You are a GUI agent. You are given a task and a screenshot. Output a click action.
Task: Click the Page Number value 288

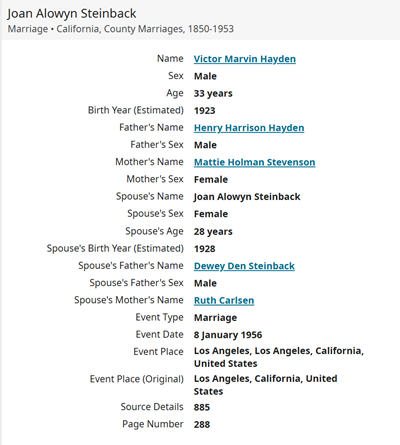coord(202,425)
